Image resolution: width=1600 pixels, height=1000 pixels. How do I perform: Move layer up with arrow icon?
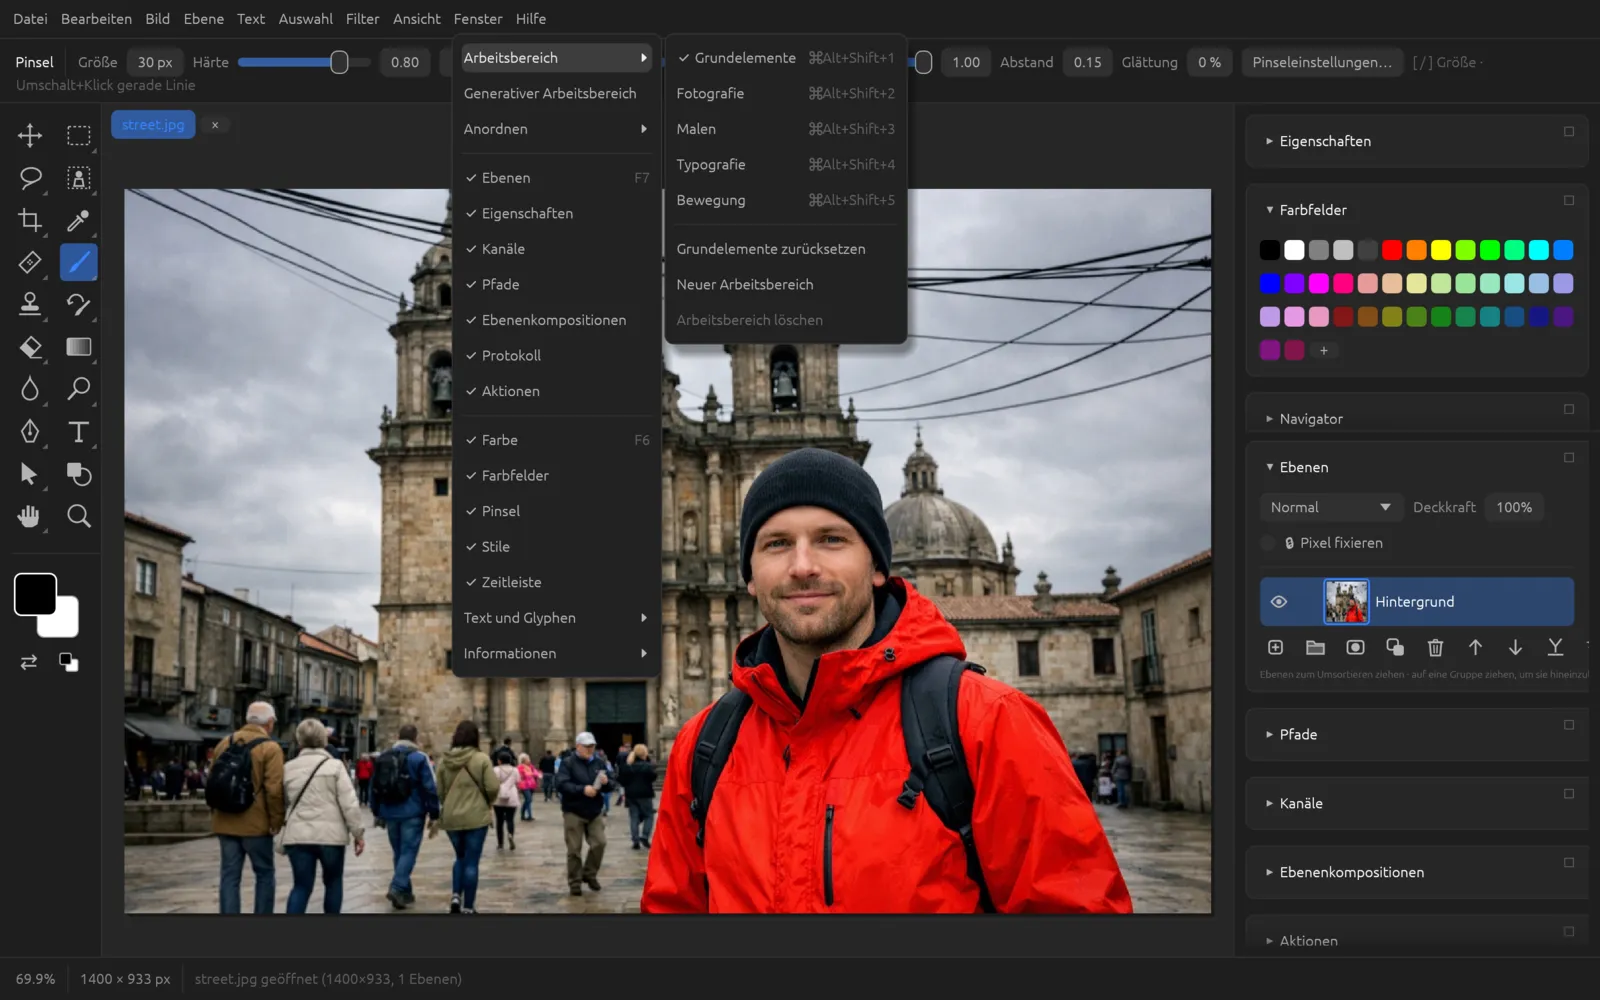(x=1475, y=648)
